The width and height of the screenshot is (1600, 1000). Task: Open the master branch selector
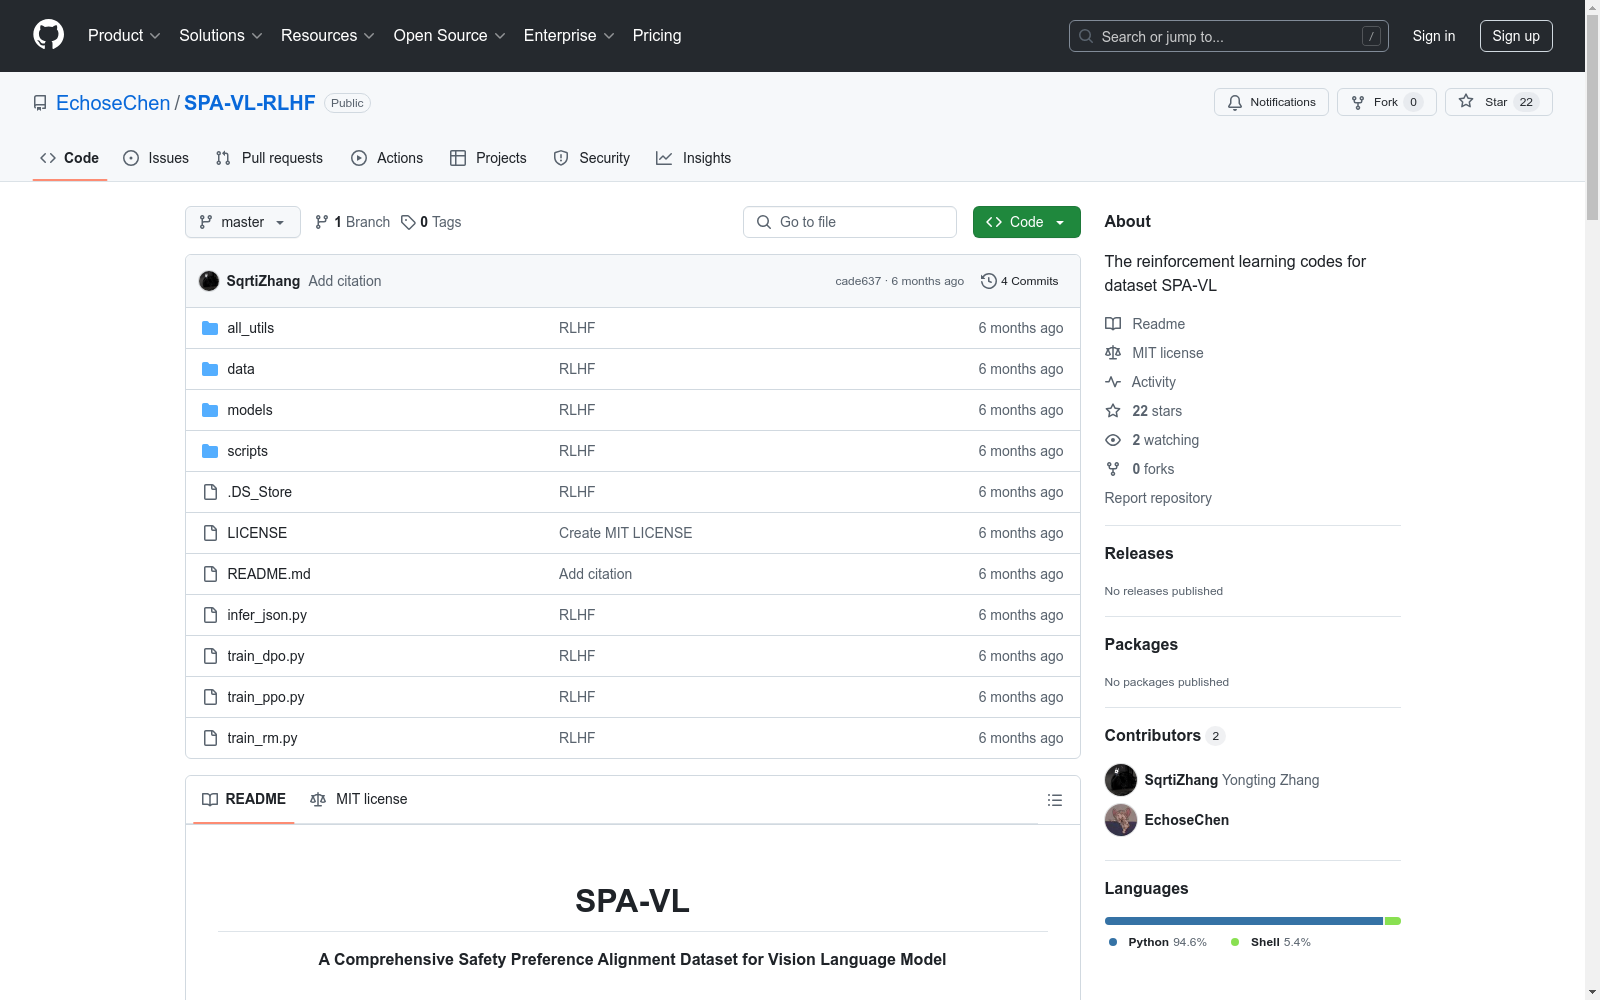tap(243, 222)
